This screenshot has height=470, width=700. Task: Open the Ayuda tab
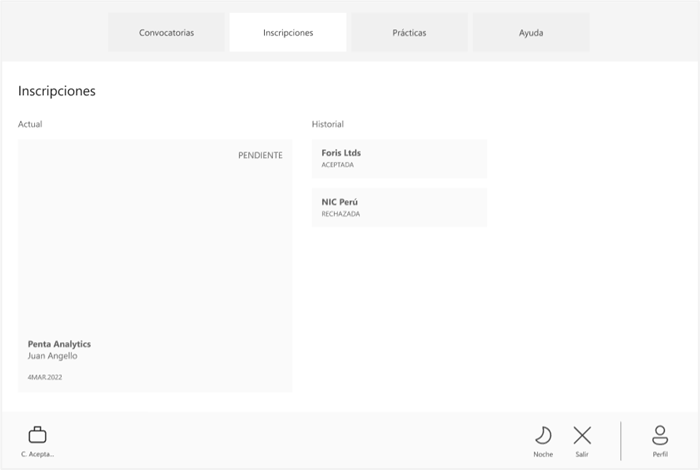pyautogui.click(x=531, y=33)
